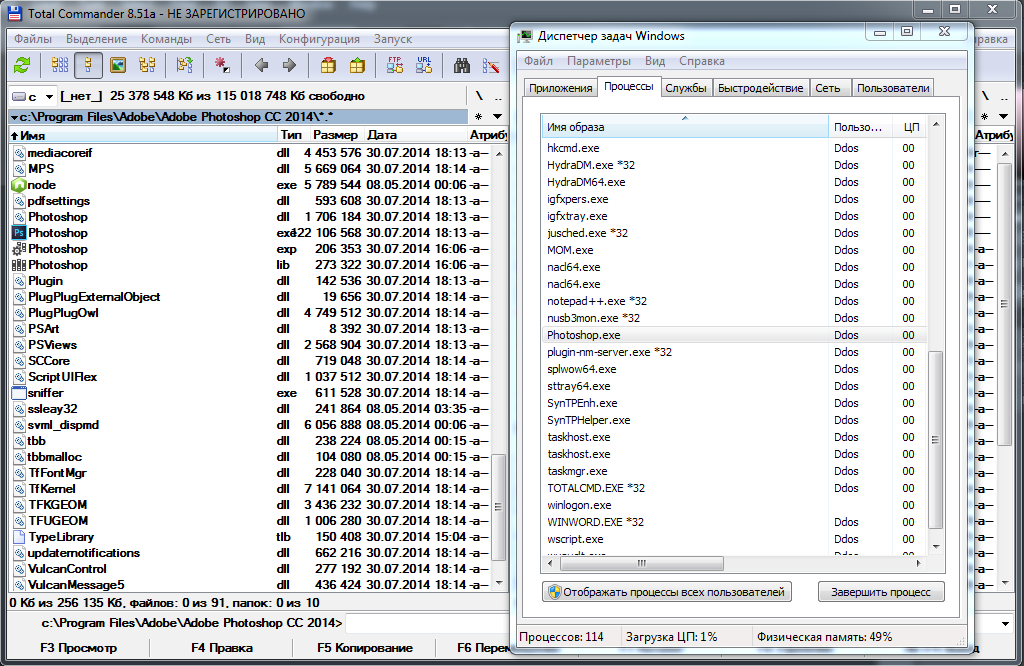Click Task Manager horizontal scrollbar thumb
Viewport: 1024px width, 666px height.
tap(642, 563)
